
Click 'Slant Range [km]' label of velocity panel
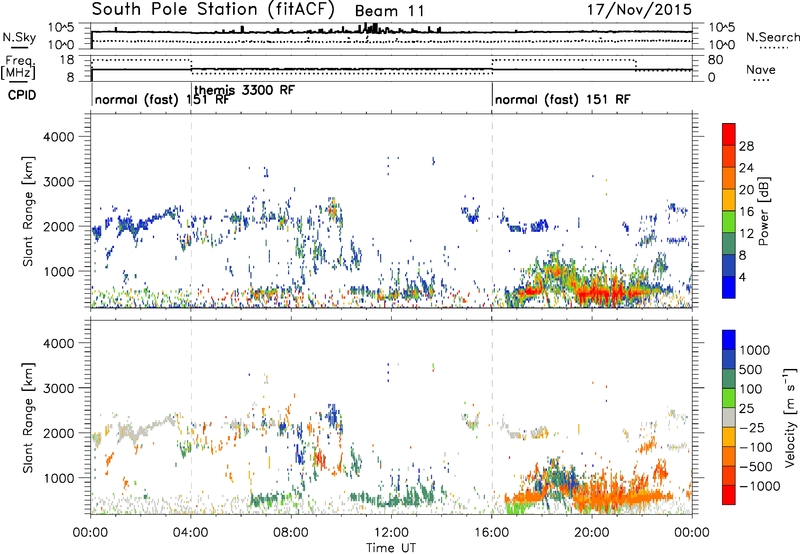[x=28, y=417]
